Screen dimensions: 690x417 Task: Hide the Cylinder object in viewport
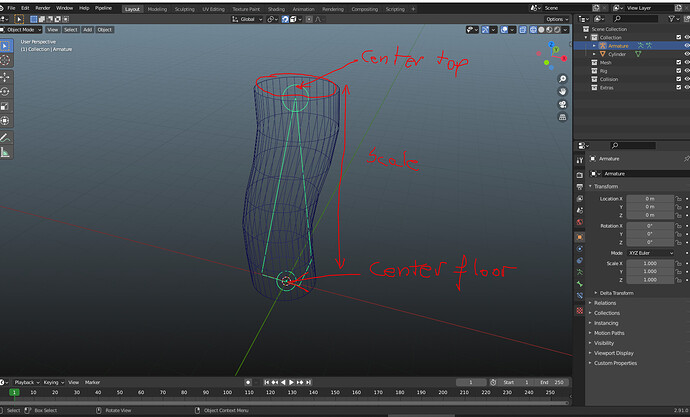tap(686, 54)
